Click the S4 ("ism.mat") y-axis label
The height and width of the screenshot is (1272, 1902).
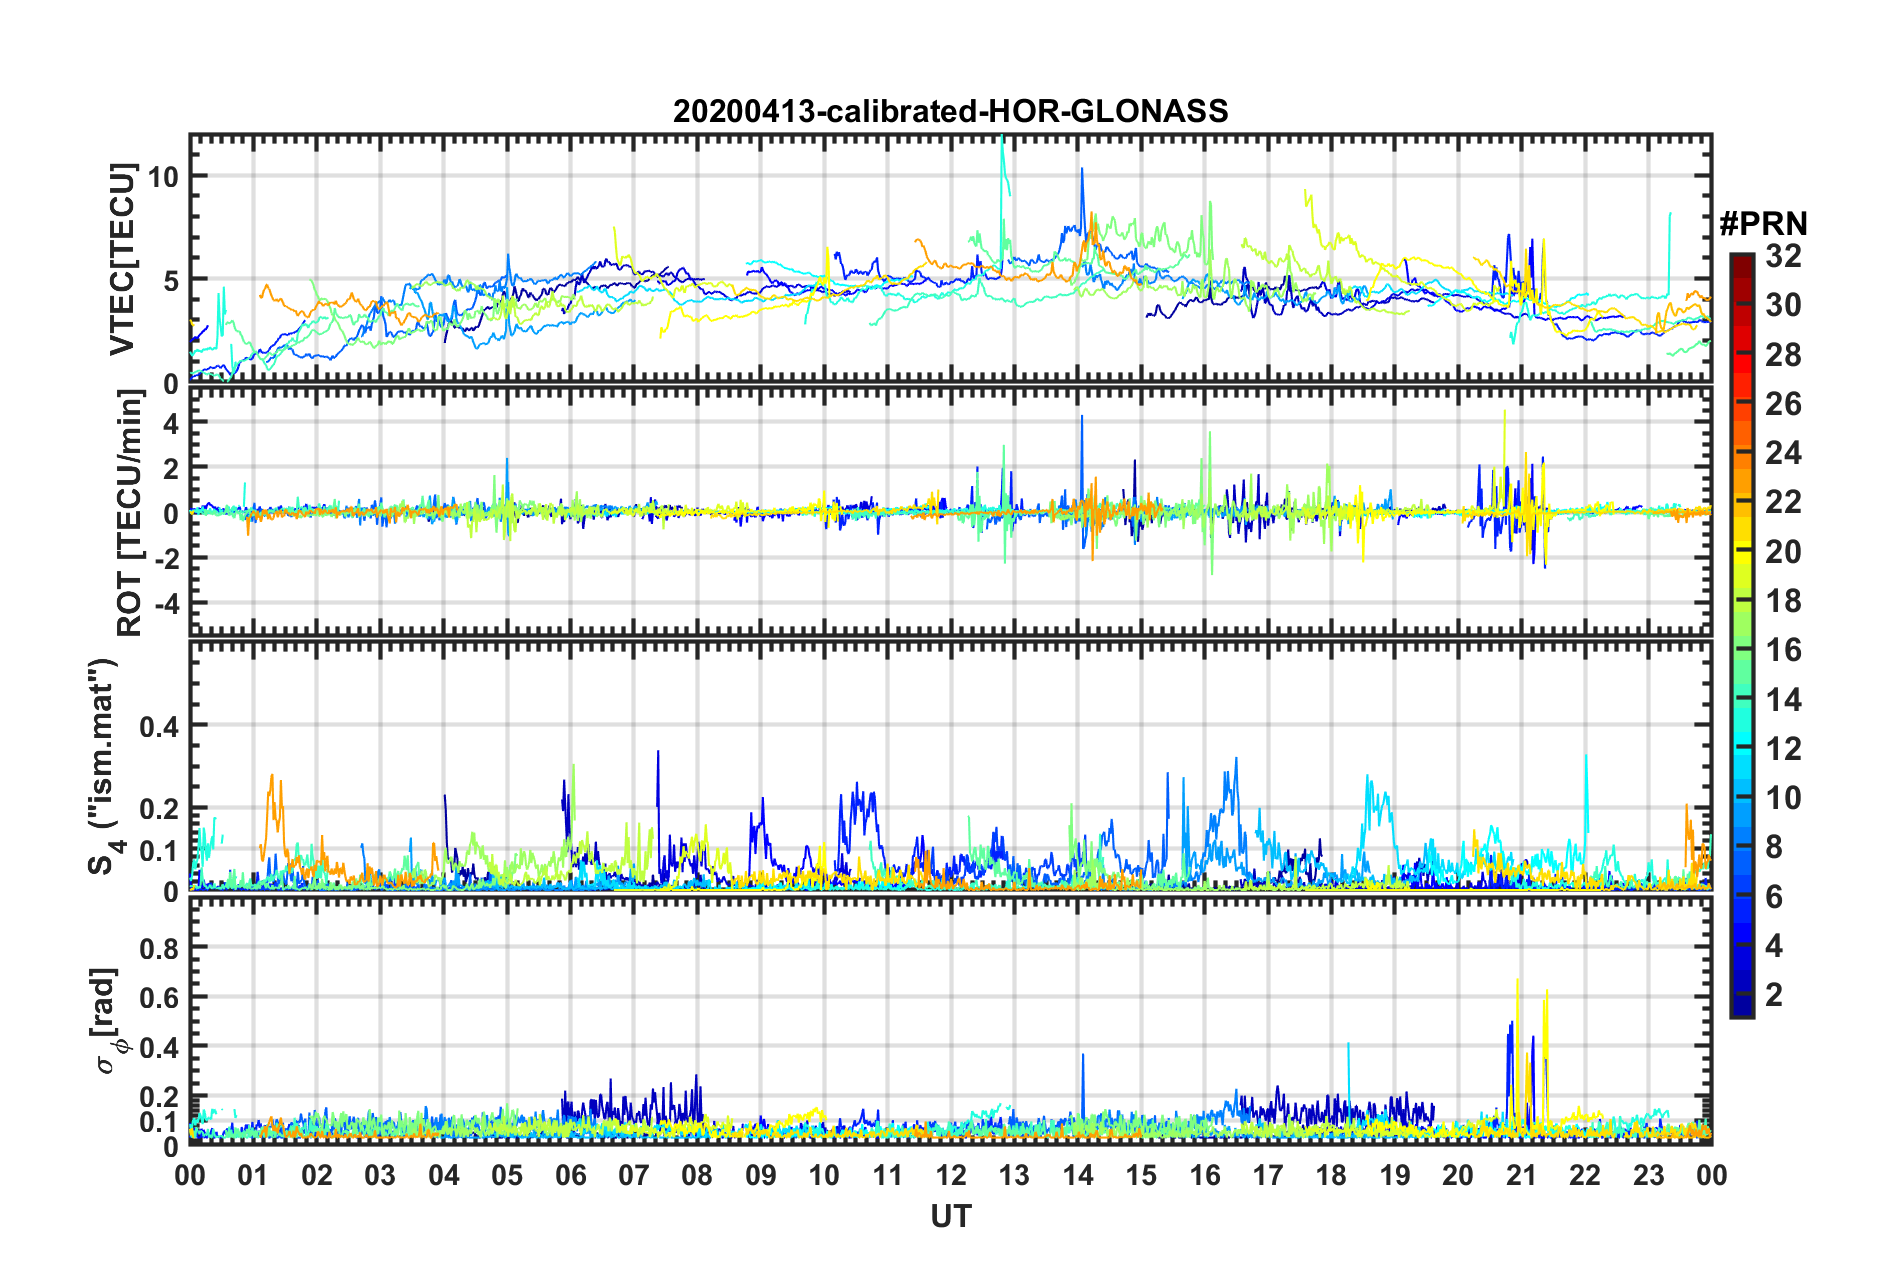click(103, 766)
